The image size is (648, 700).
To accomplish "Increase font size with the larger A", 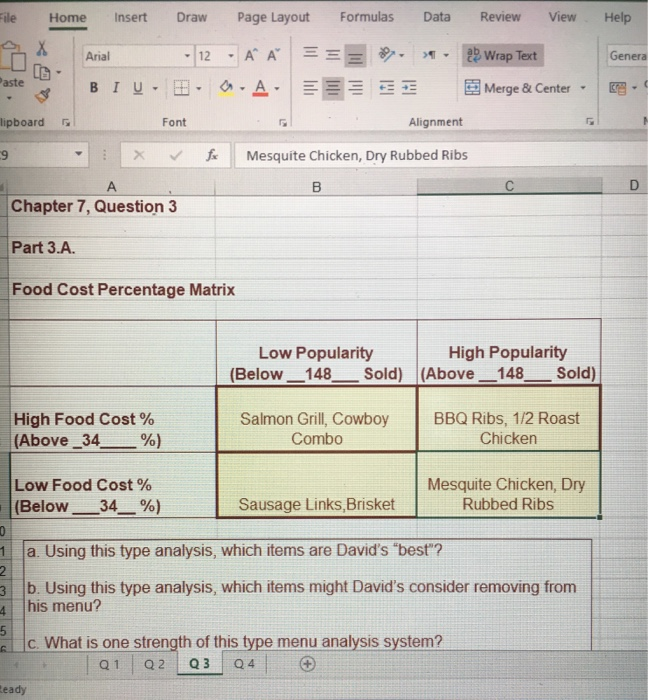I will (251, 56).
